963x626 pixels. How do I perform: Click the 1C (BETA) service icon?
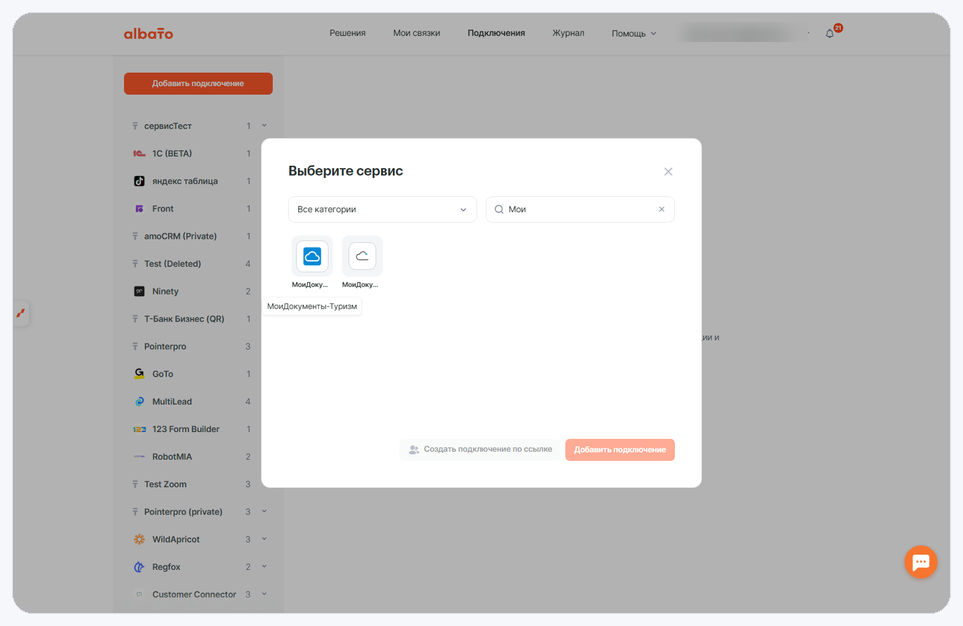(139, 154)
